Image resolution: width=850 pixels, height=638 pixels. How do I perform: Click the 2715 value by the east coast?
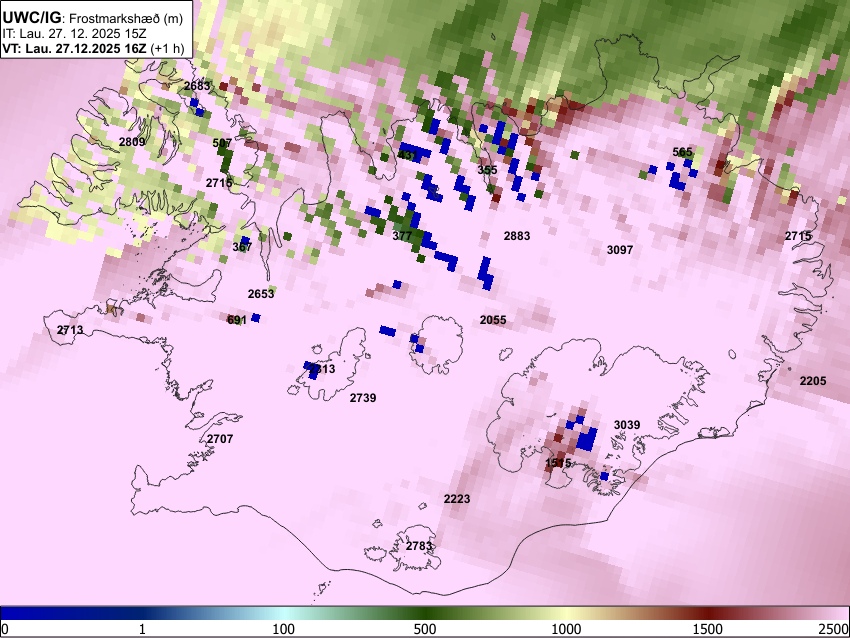799,236
